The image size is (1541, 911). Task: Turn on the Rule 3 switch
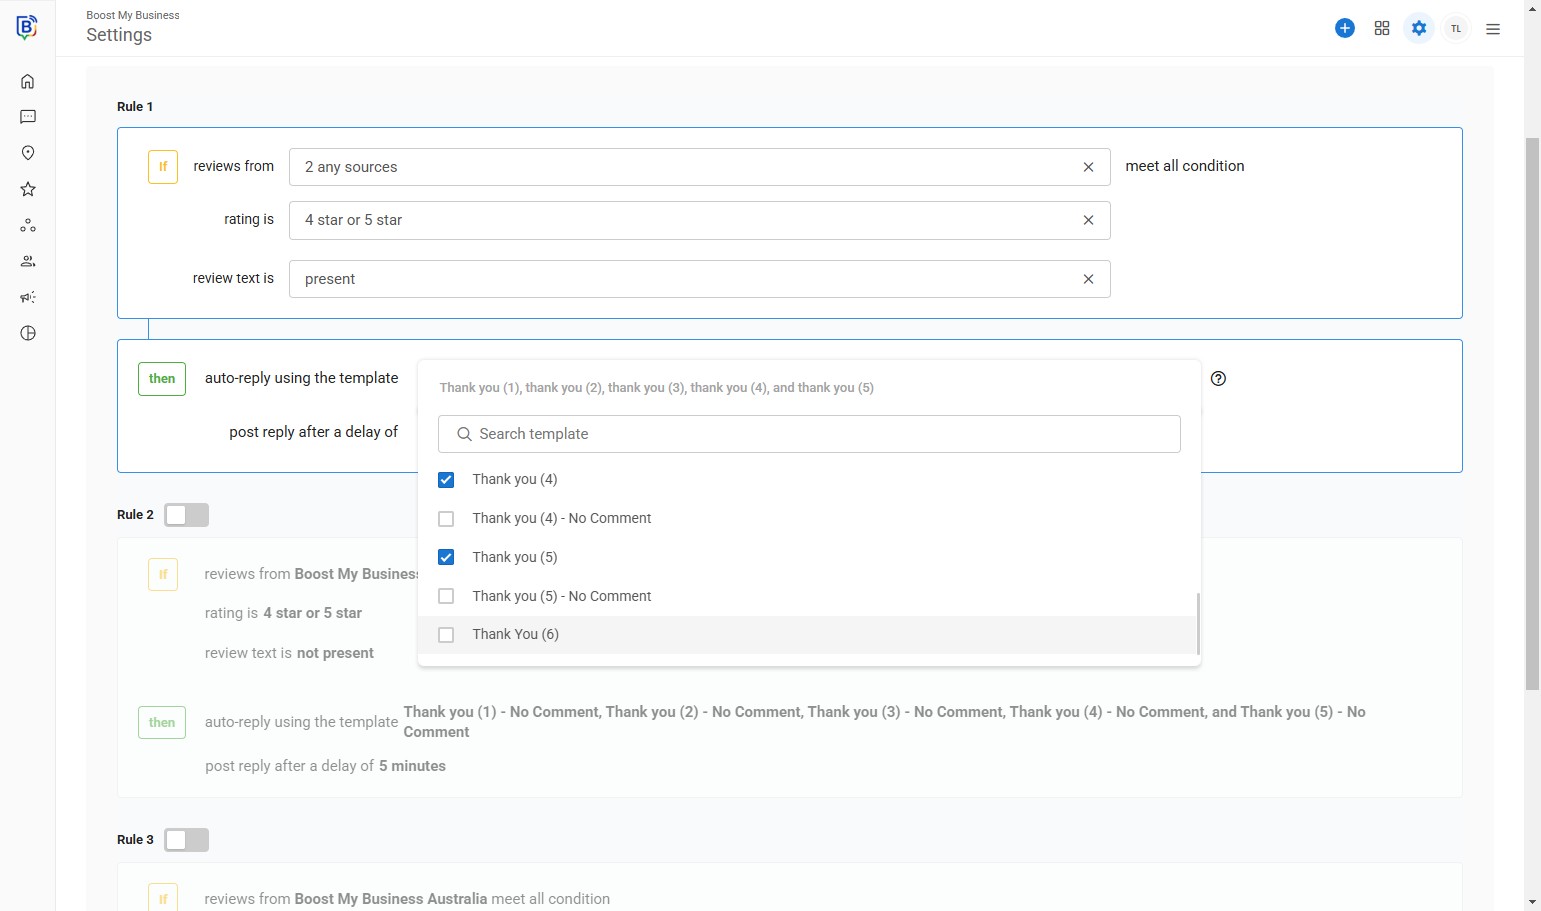186,840
